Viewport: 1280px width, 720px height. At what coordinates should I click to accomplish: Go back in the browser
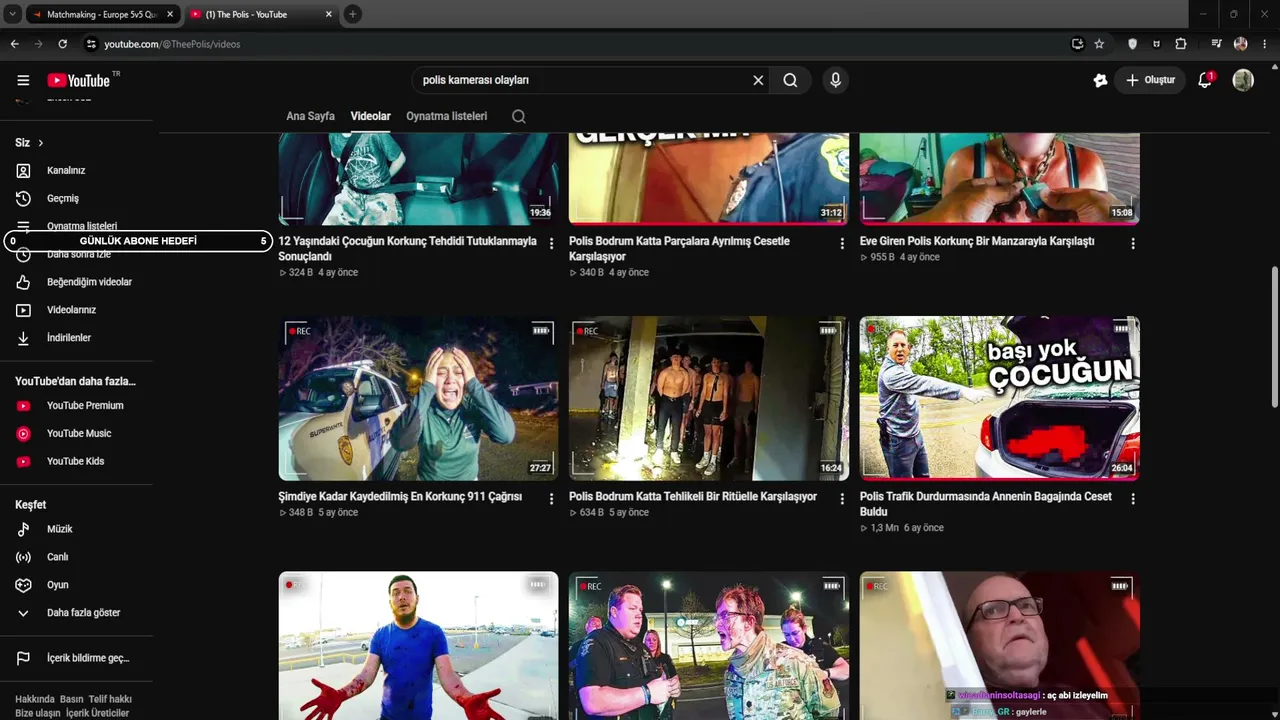click(x=14, y=44)
